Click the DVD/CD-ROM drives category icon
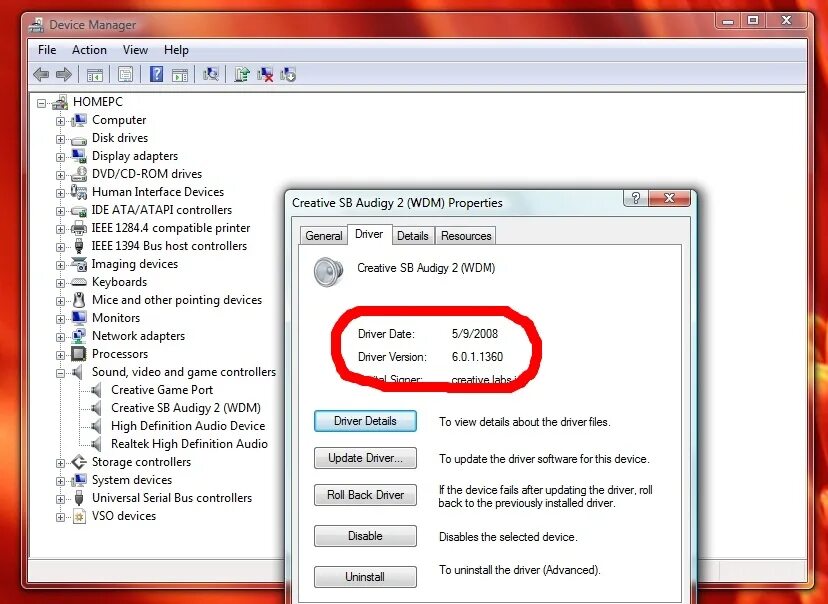The image size is (828, 604). point(79,174)
